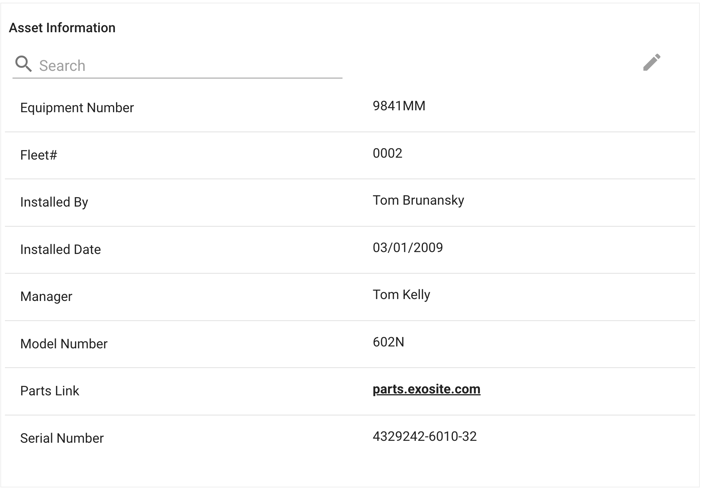Viewport: 704px width, 492px height.
Task: Click the Asset Information heading
Action: click(x=62, y=28)
